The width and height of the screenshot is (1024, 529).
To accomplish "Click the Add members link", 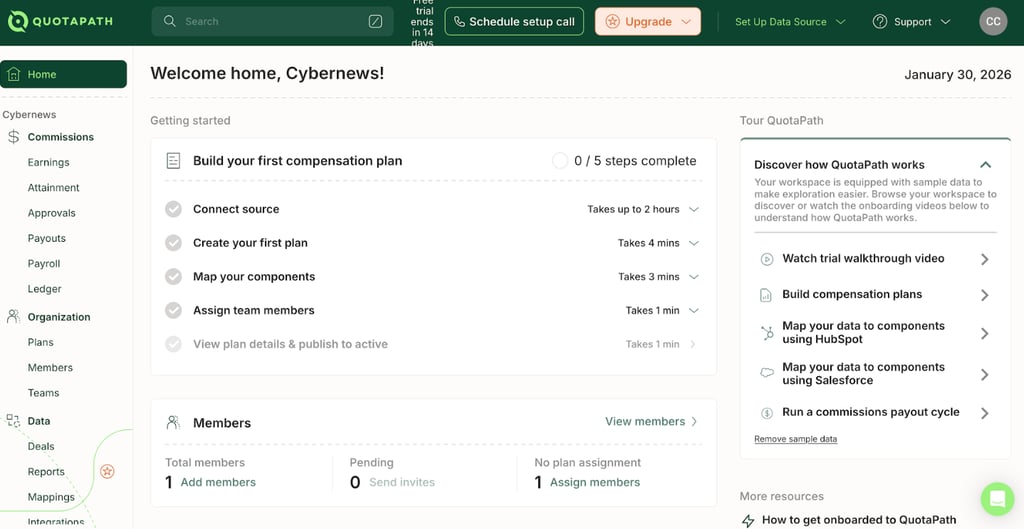I will [218, 482].
